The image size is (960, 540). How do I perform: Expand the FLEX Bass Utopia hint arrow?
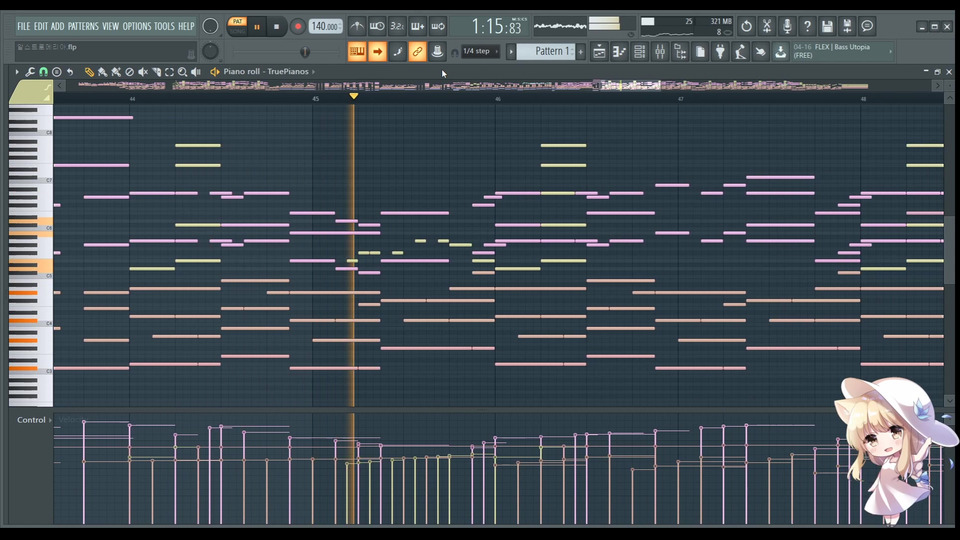pyautogui.click(x=890, y=51)
